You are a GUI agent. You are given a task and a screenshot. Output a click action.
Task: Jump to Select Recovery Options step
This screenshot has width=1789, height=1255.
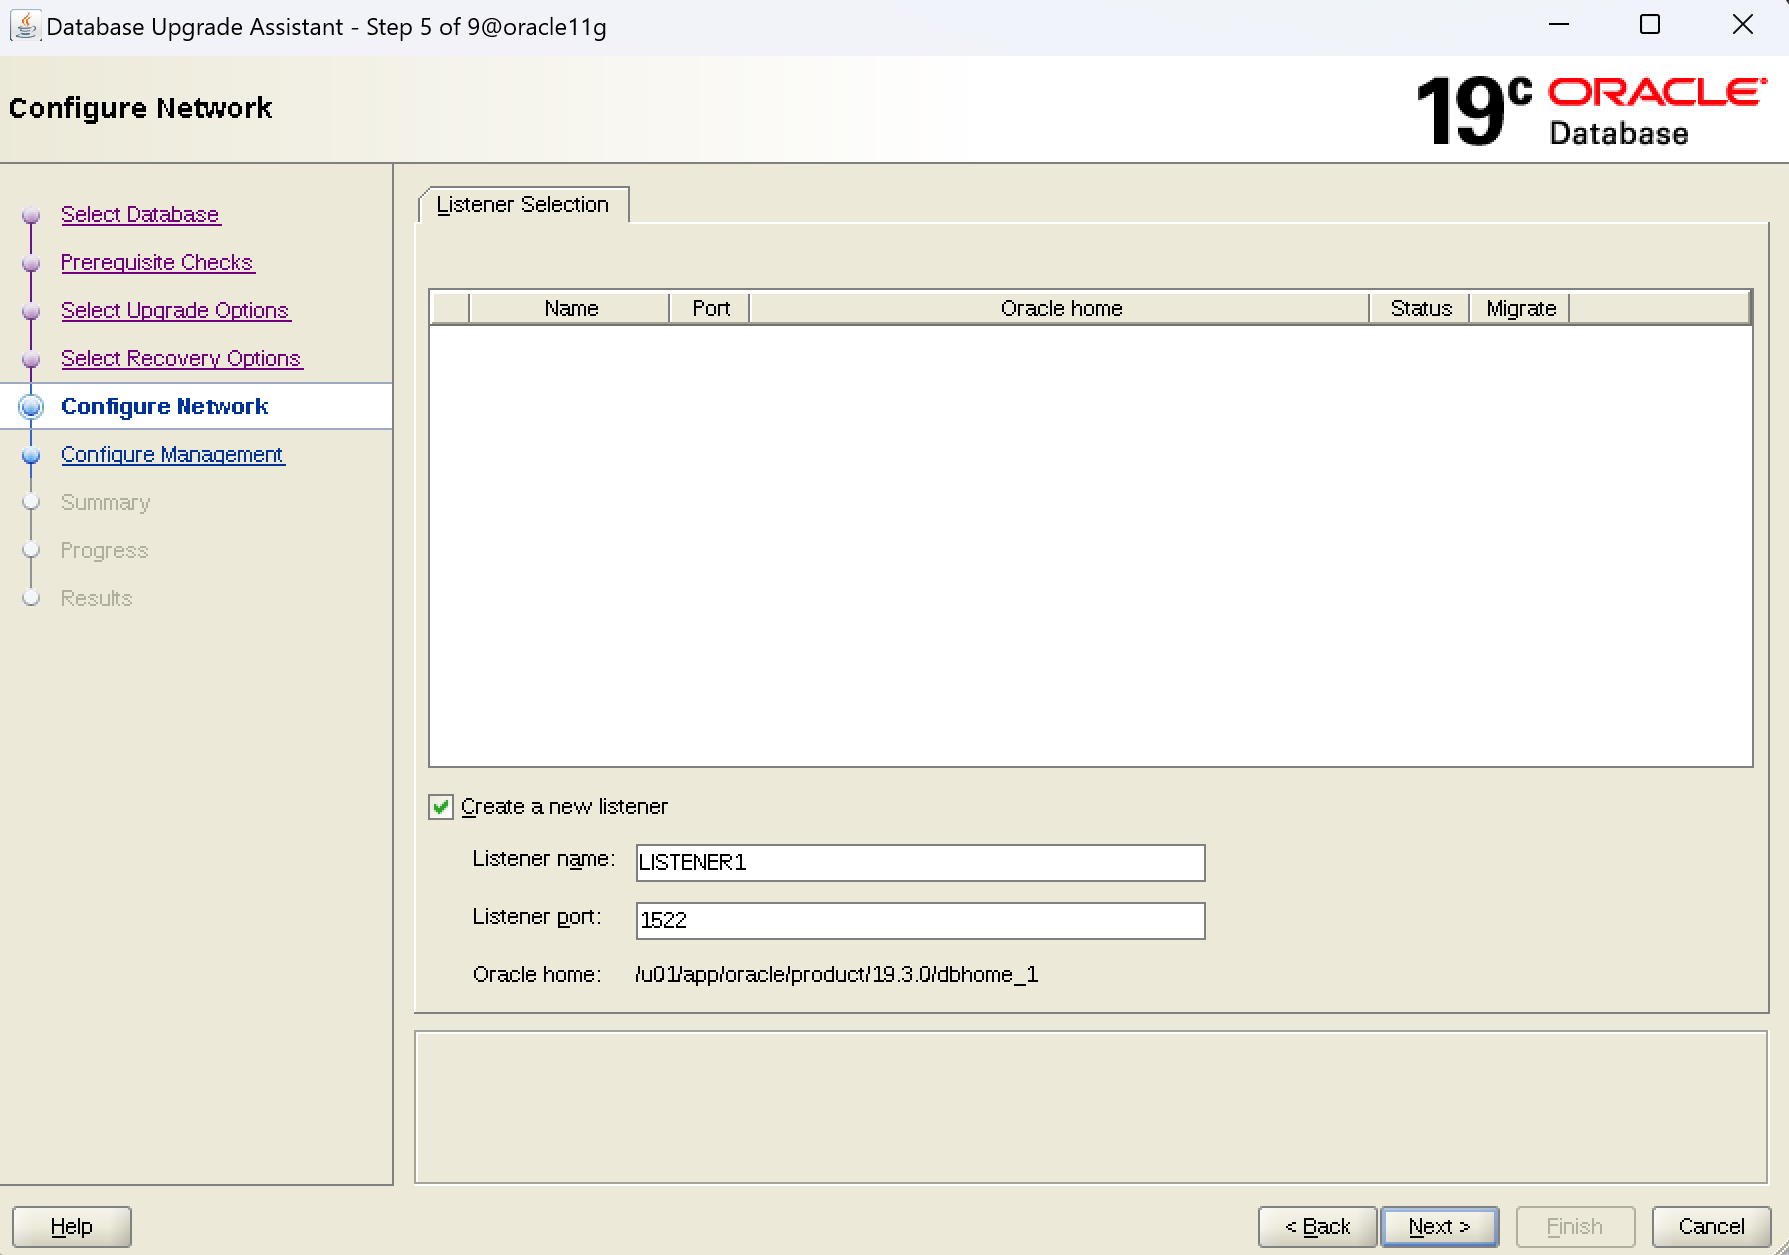click(181, 358)
